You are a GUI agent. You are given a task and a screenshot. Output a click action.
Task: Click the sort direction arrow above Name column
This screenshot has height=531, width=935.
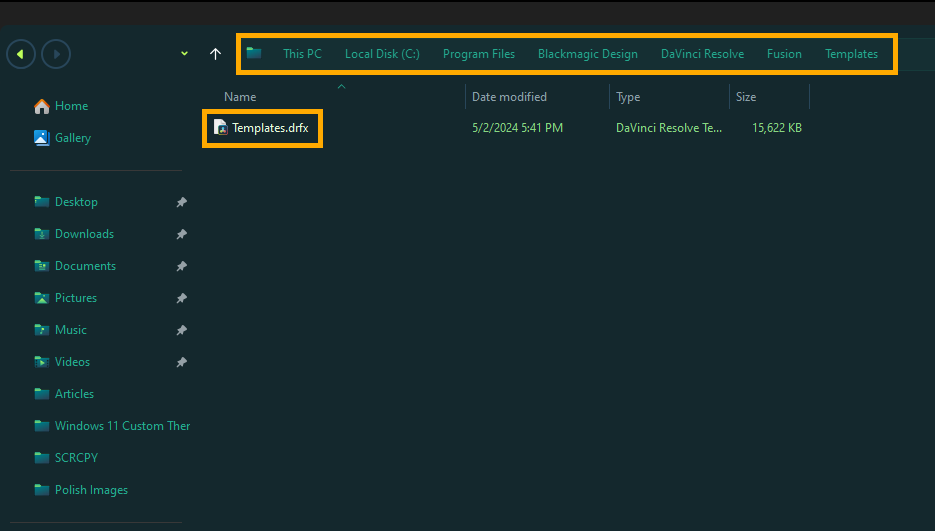click(x=342, y=87)
